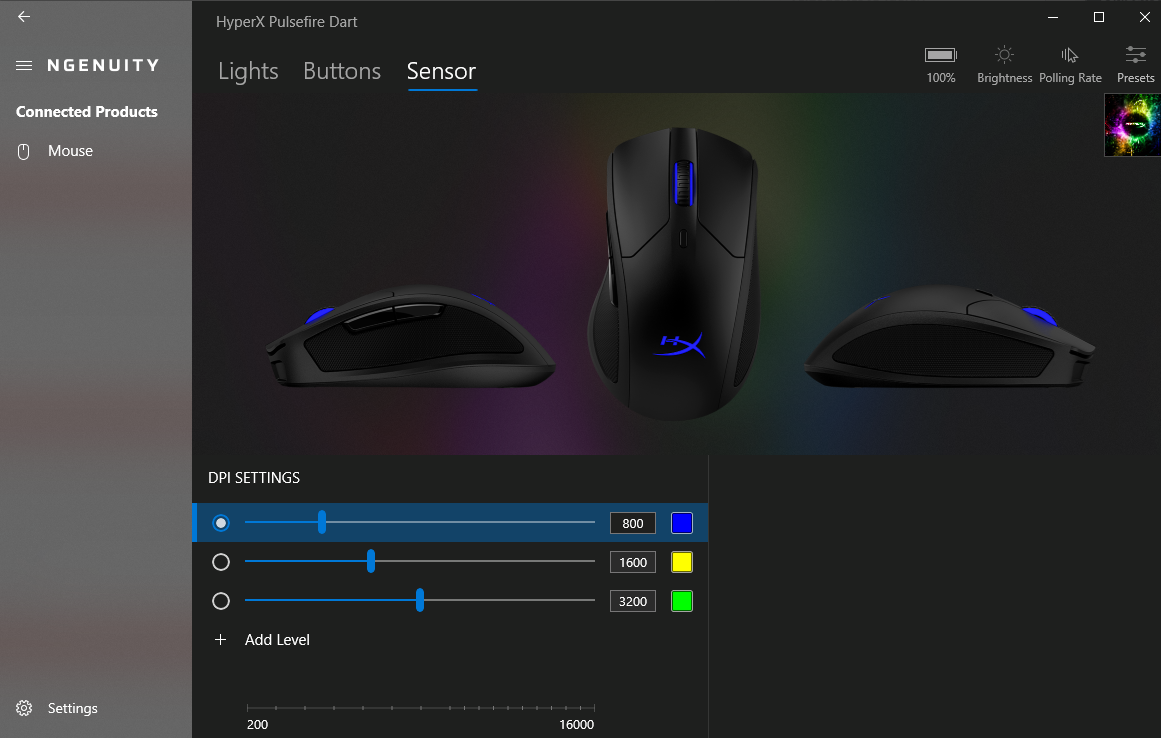The image size is (1161, 738).
Task: Click the Connected Products heading
Action: [87, 112]
